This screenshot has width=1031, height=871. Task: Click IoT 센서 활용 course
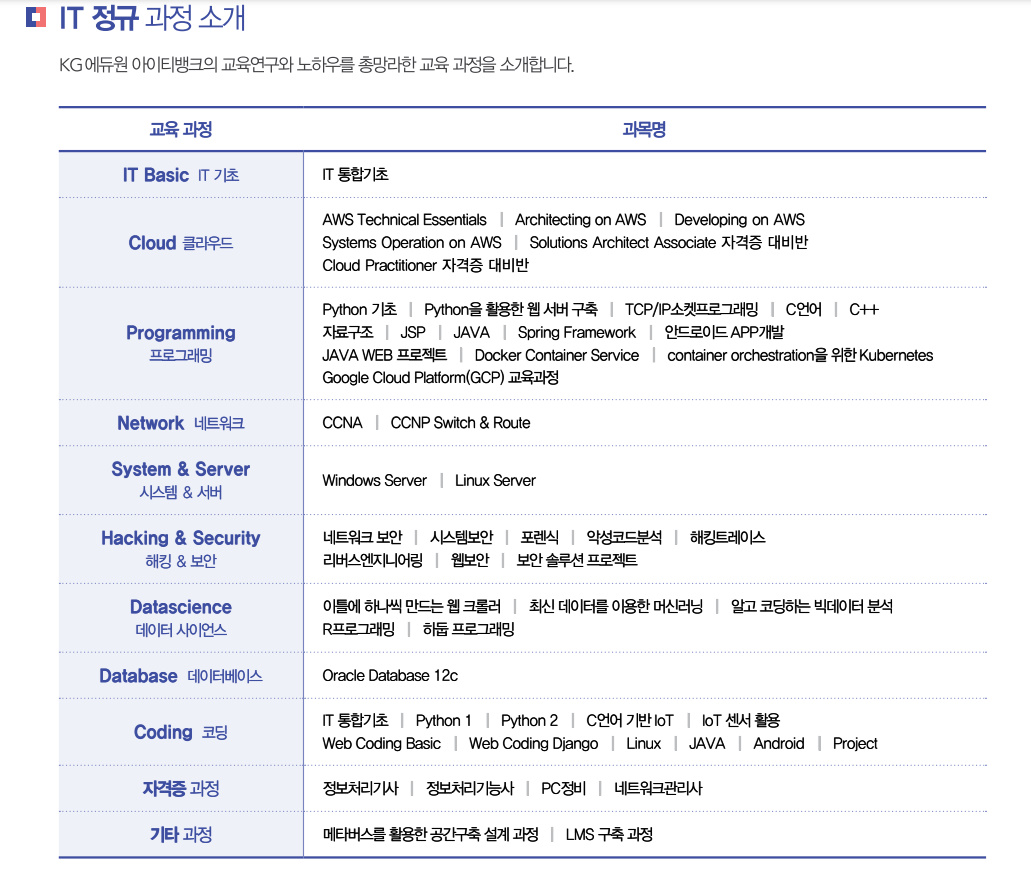740,721
